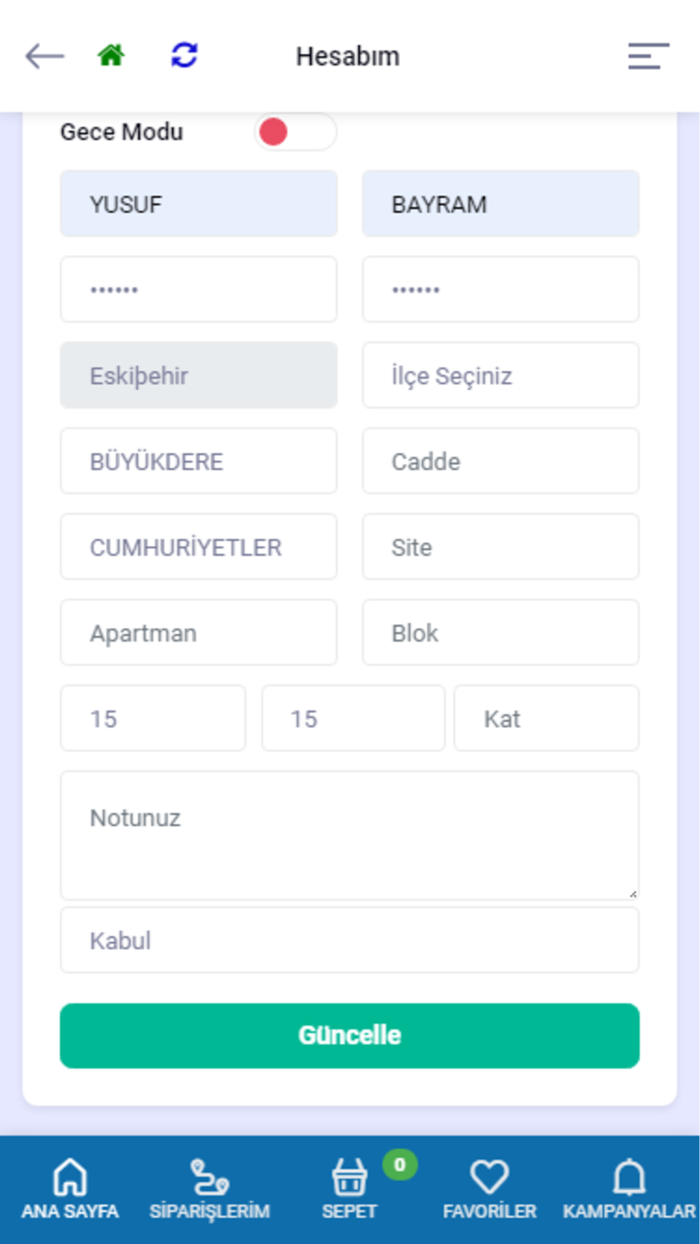This screenshot has width=700, height=1244.
Task: Tap the green home icon
Action: coord(111,56)
